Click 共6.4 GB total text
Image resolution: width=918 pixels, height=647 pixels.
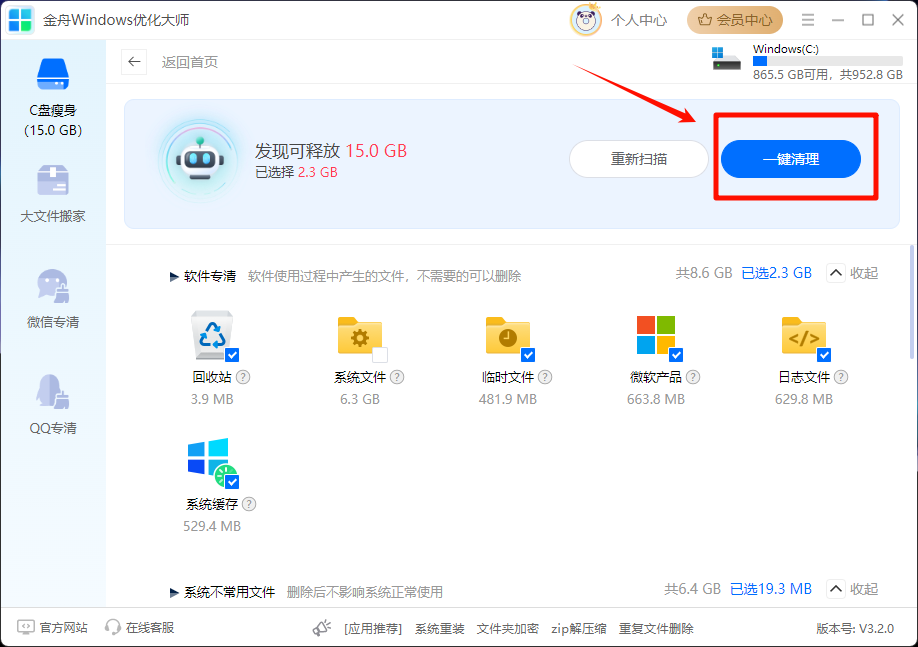[x=692, y=589]
